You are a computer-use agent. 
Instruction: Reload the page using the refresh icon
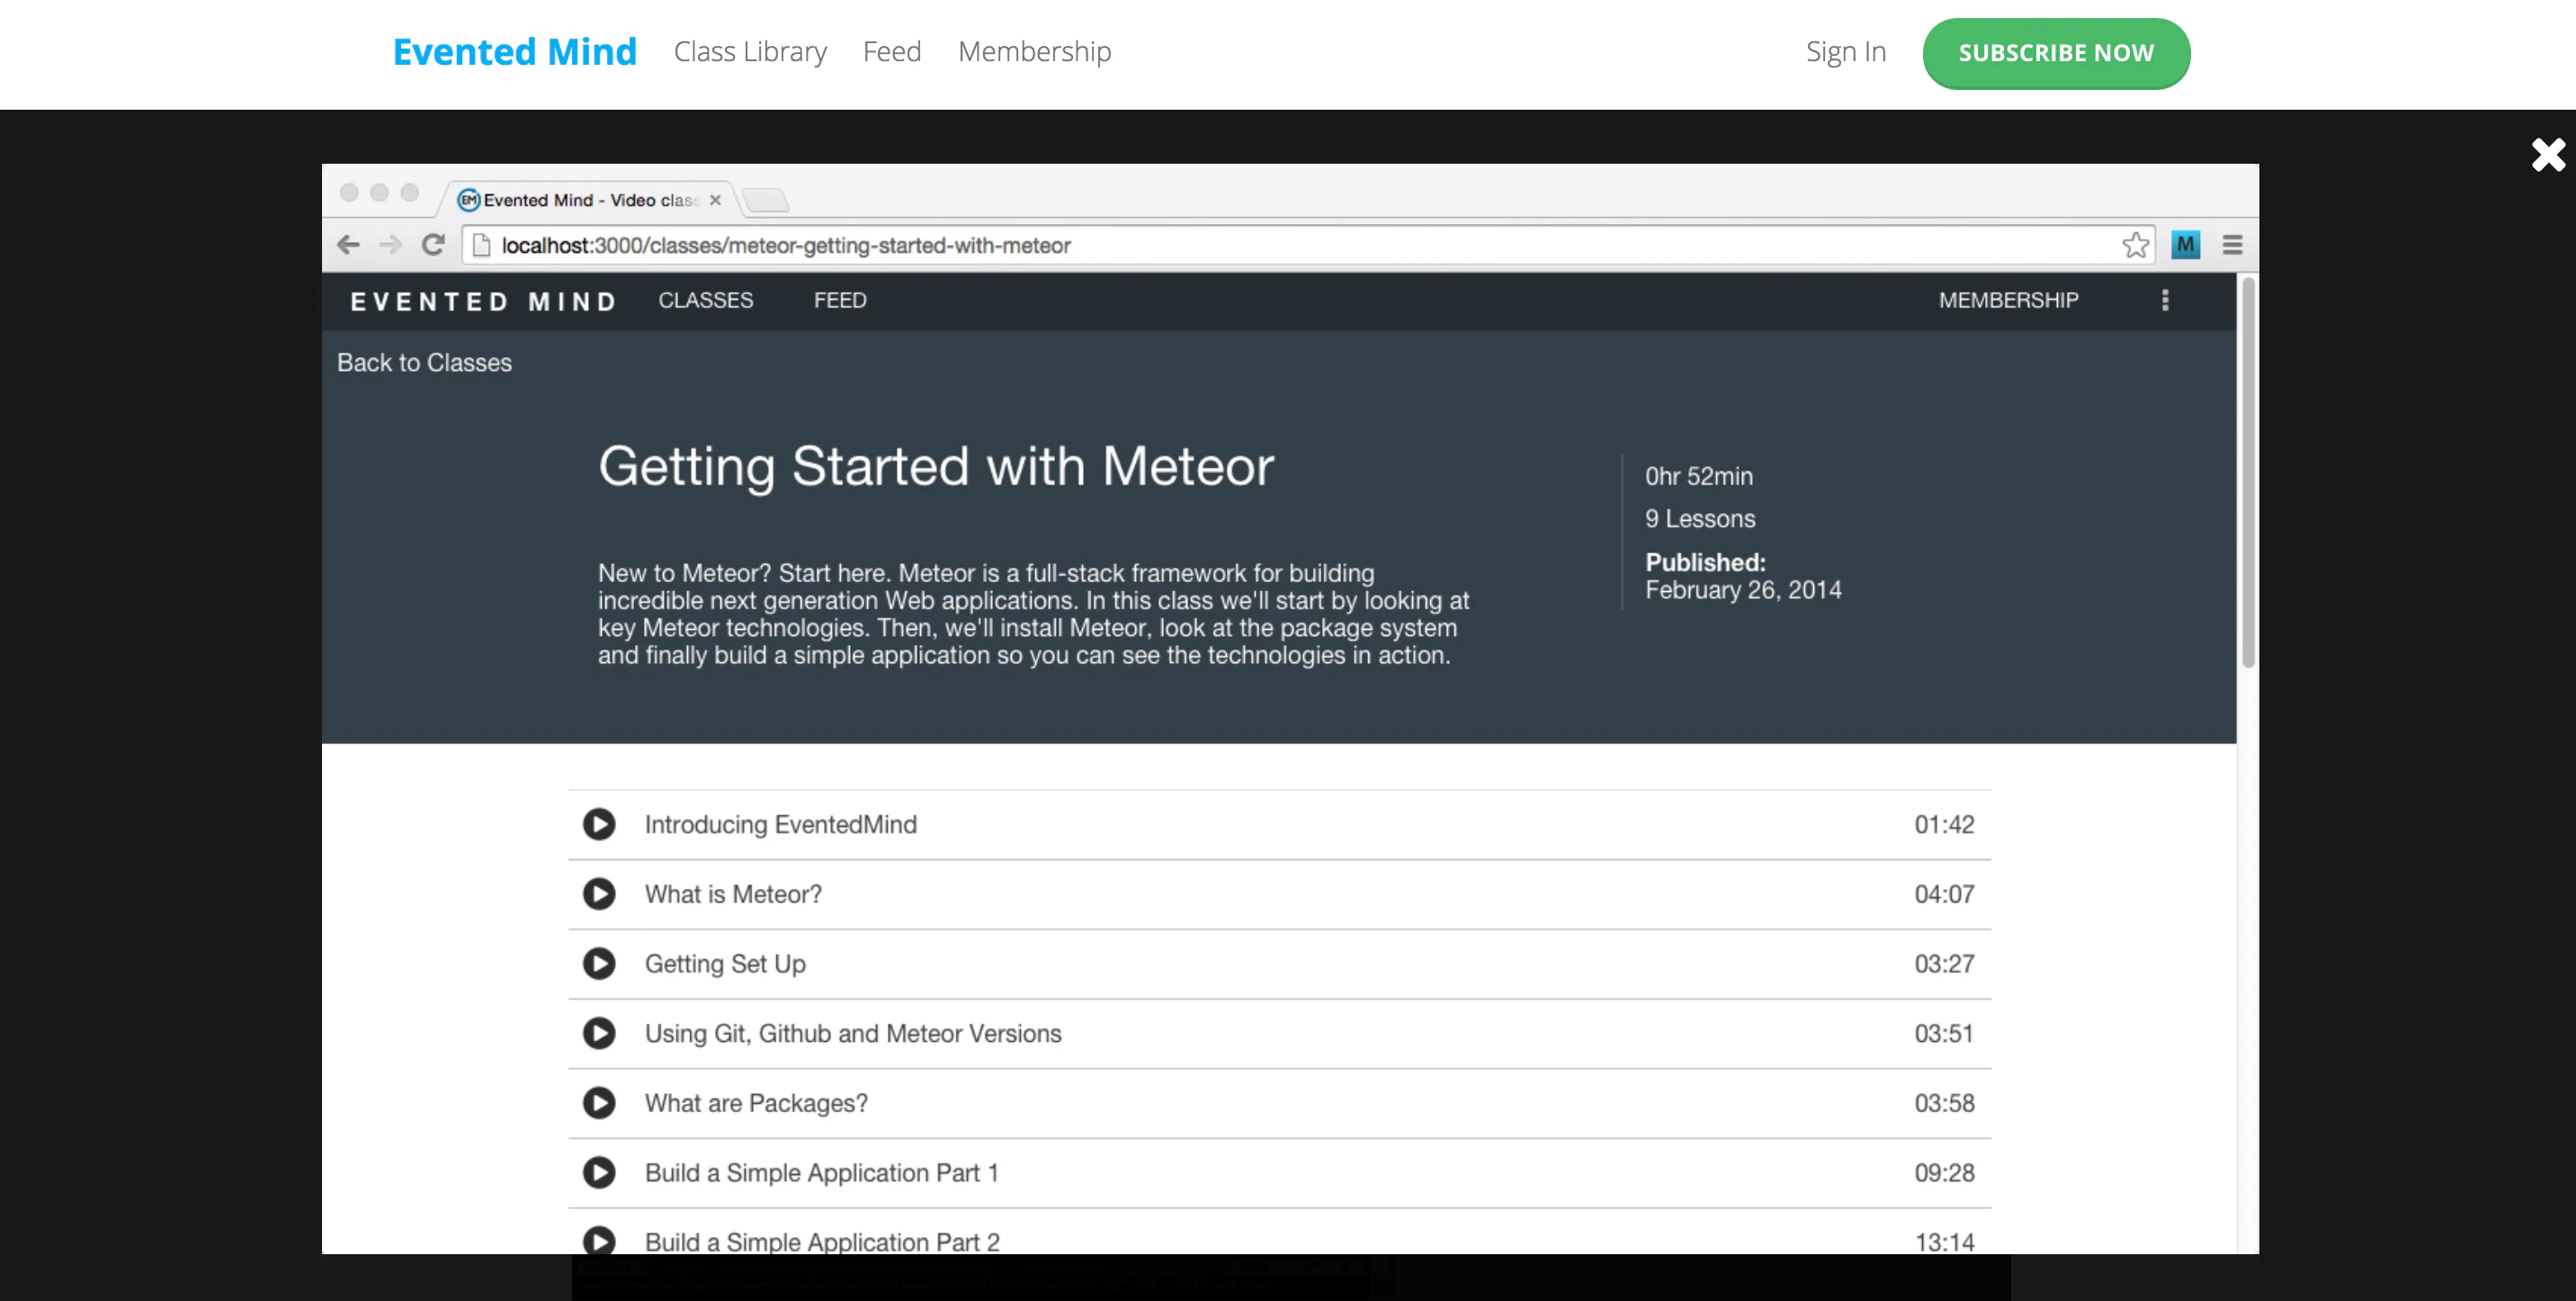click(x=433, y=244)
